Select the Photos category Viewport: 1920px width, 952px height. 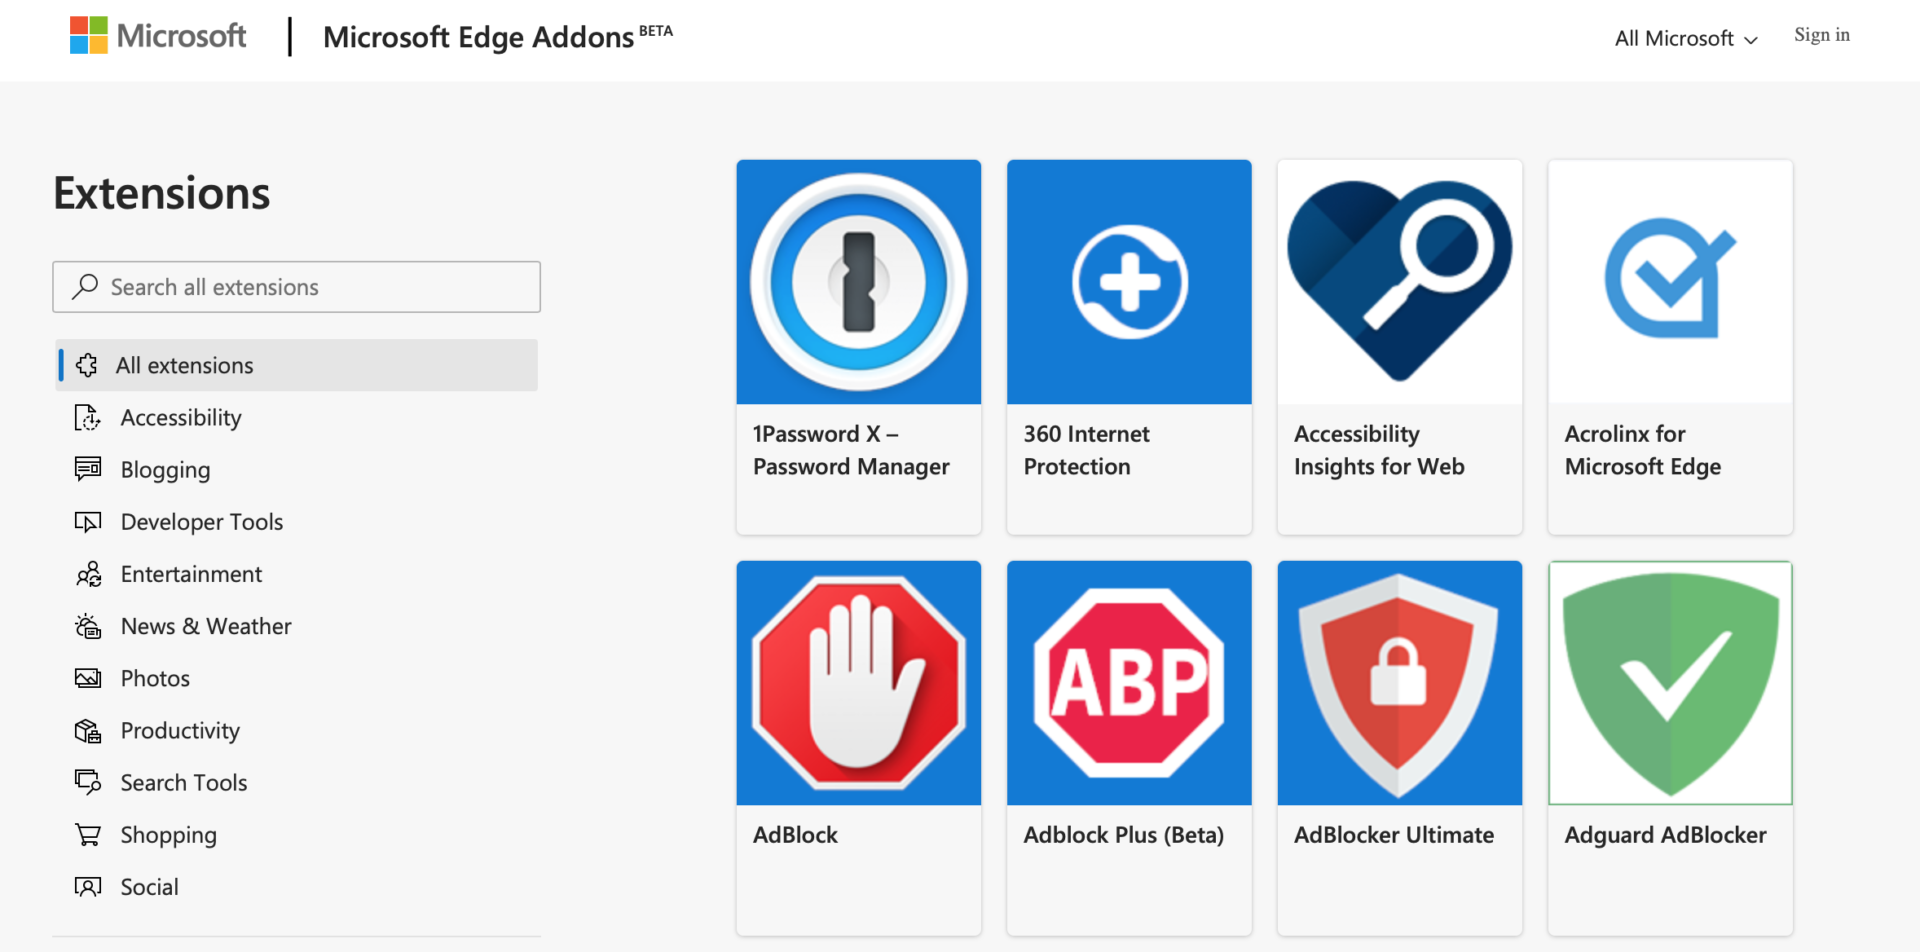tap(296, 678)
